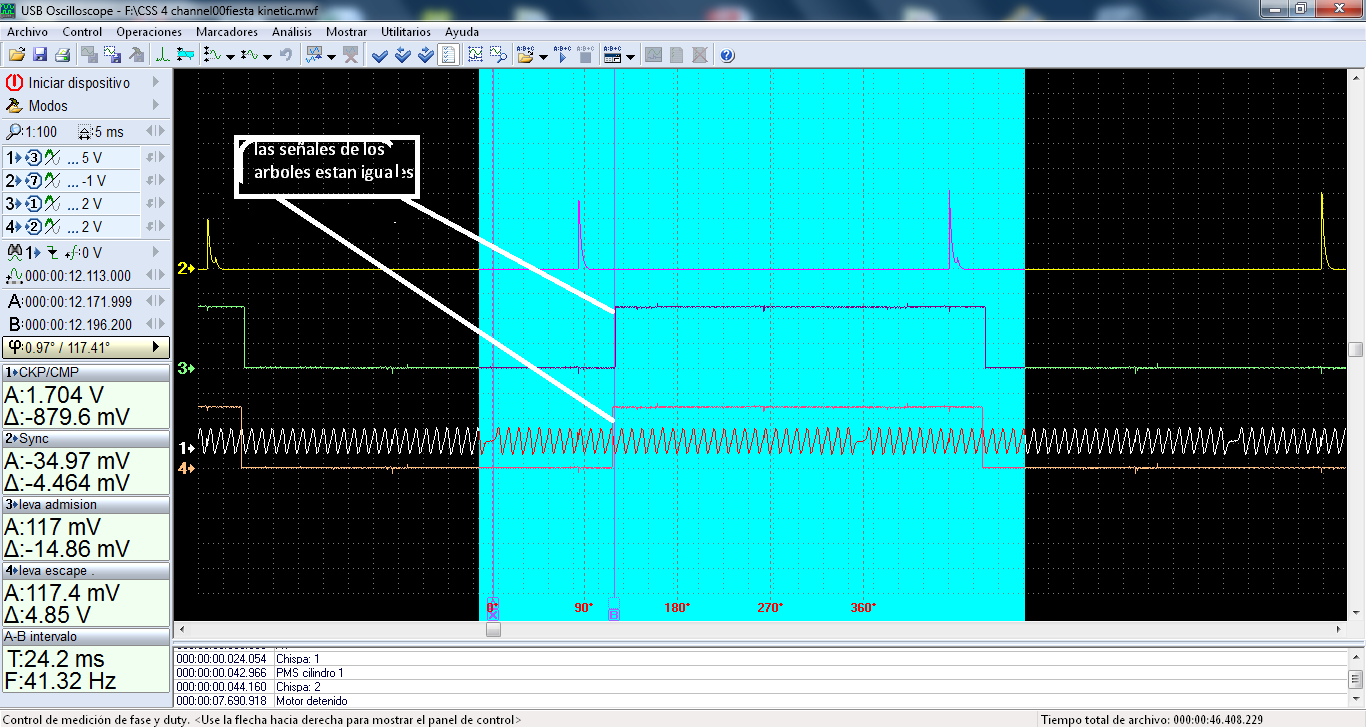Click the right stepper arrow beside 5 ms
Screen dimensions: 1366x728
[160, 131]
